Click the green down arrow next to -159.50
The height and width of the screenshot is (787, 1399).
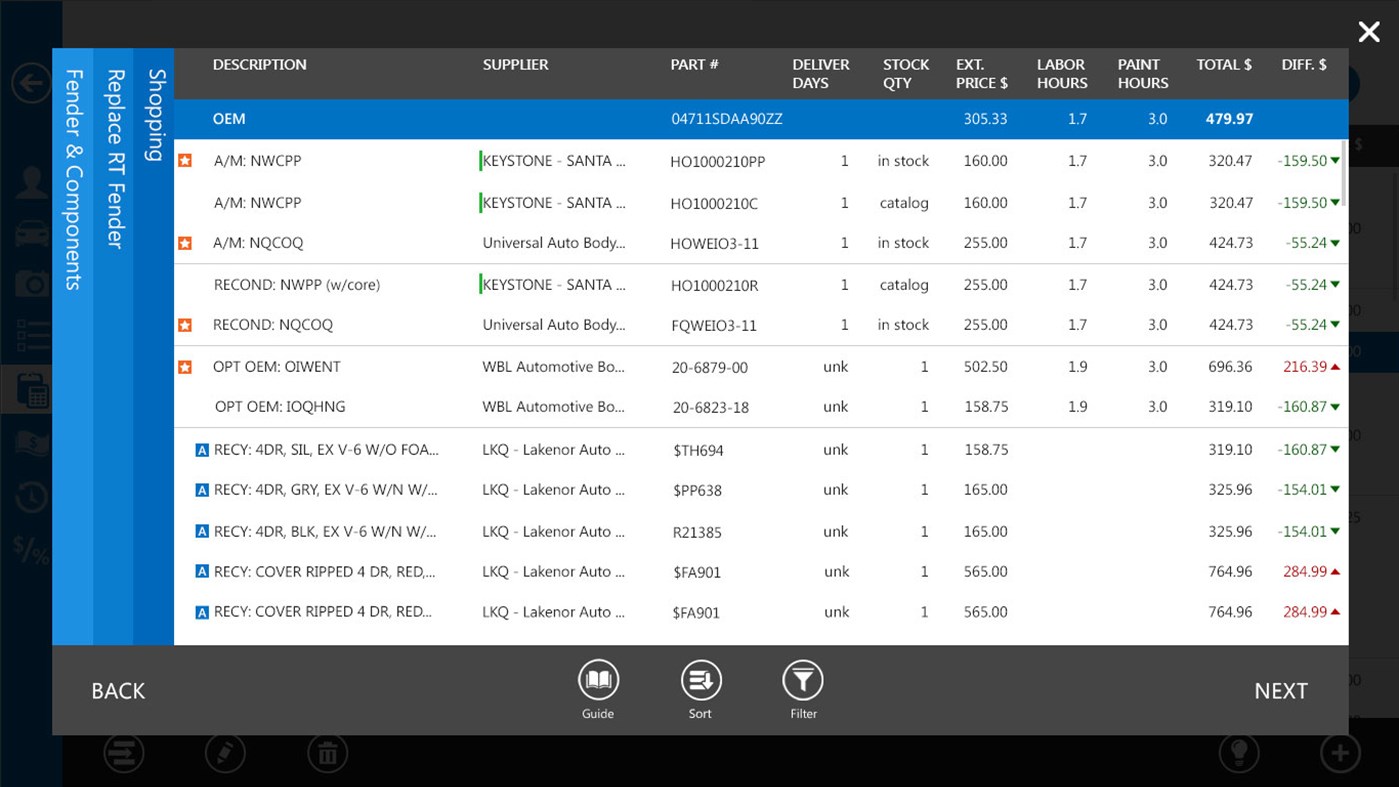(x=1336, y=161)
